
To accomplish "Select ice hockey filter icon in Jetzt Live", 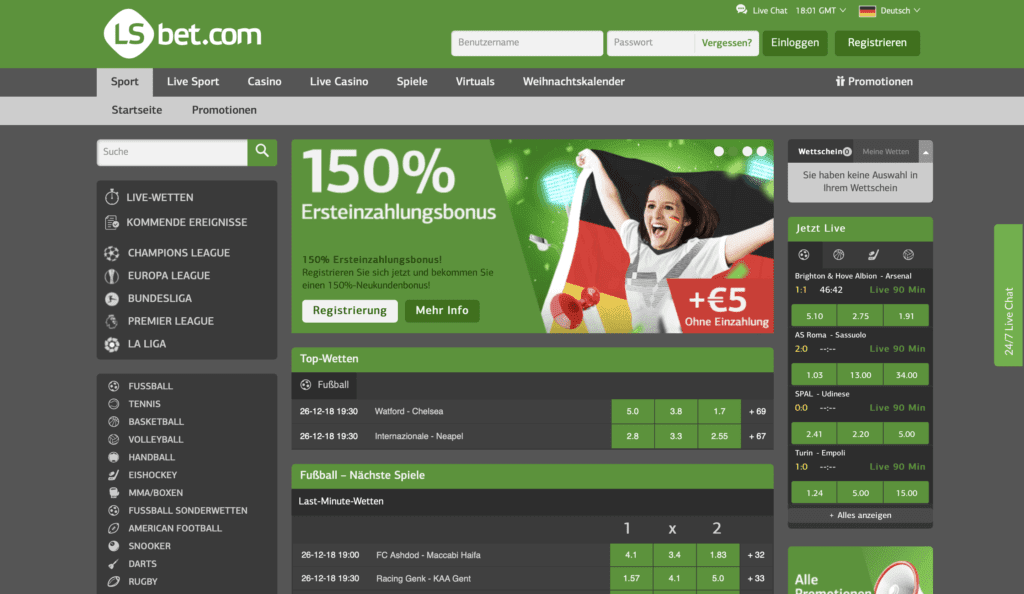I will coord(873,255).
